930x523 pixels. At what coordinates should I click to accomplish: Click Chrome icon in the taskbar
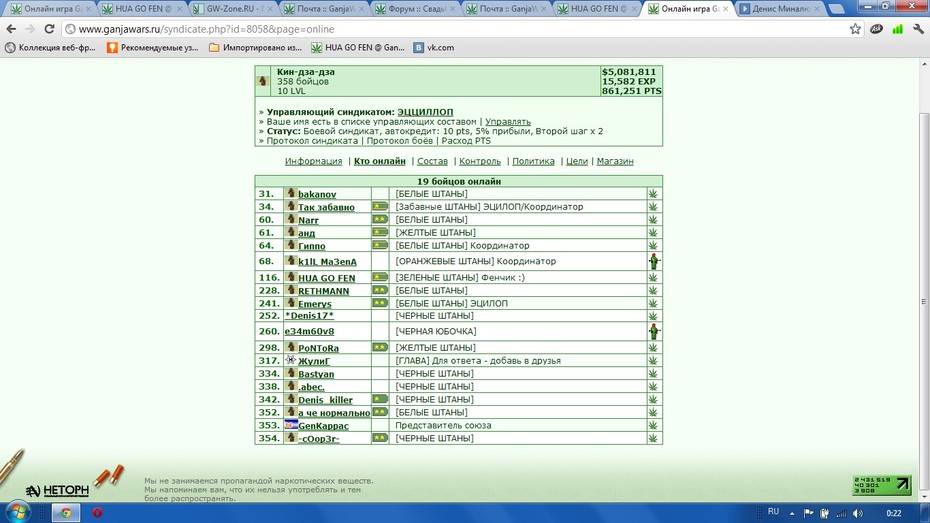tap(66, 512)
